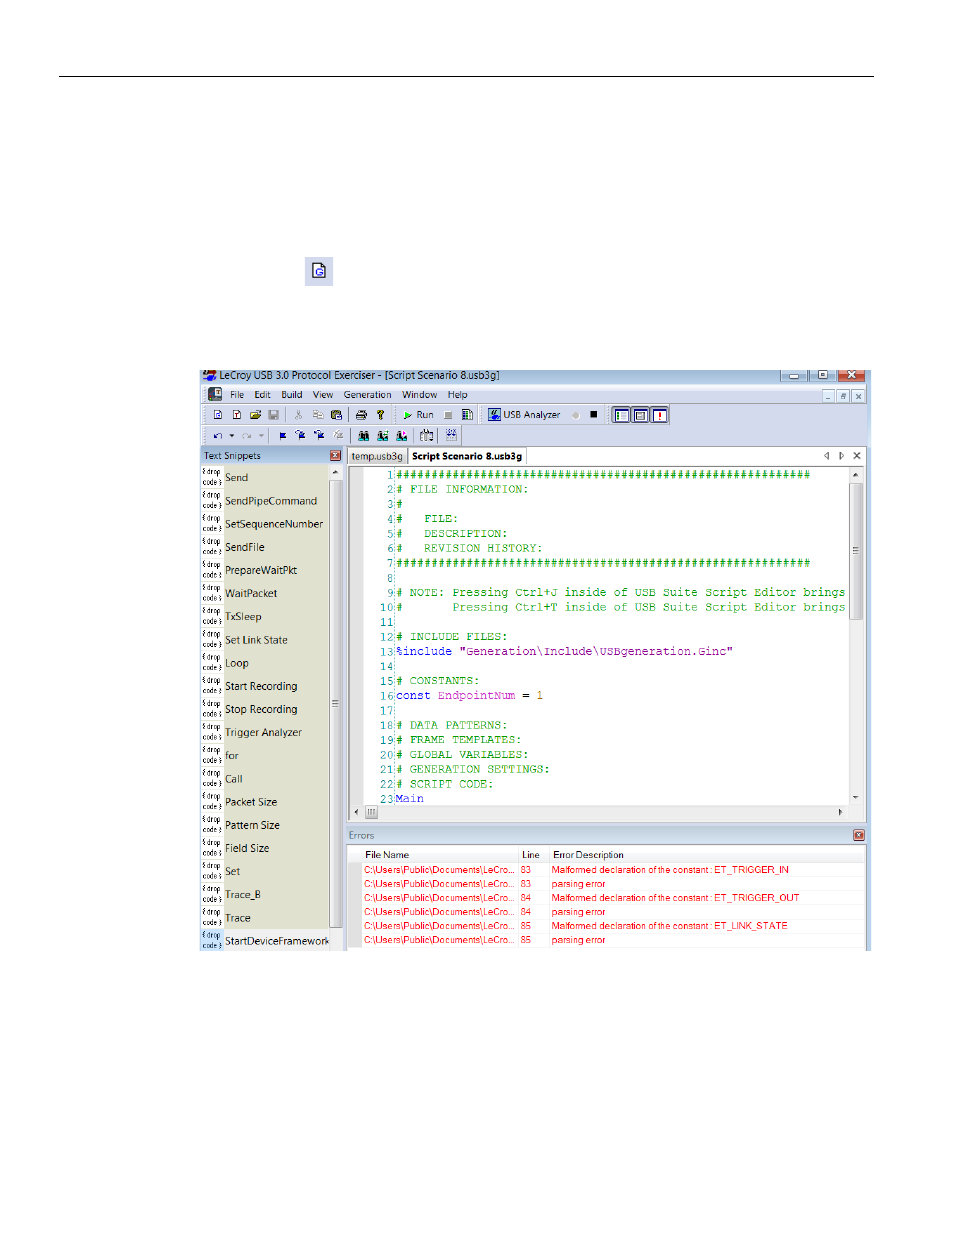
Task: Click the Error Description column header
Action: (x=588, y=855)
